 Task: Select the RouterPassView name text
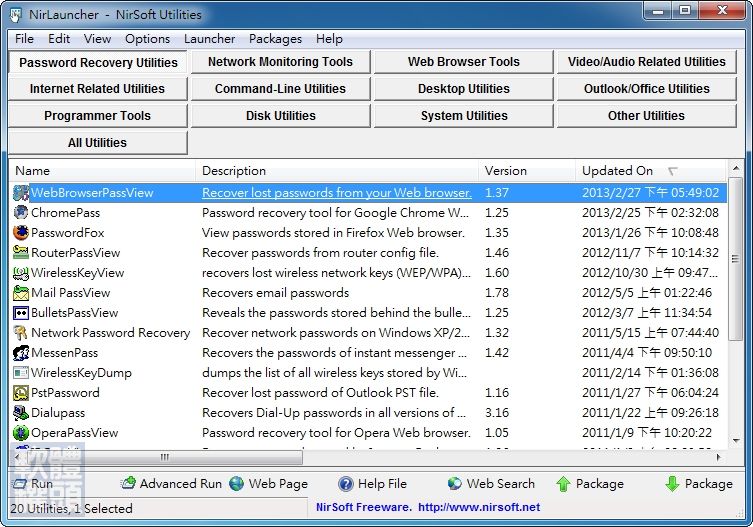click(75, 252)
